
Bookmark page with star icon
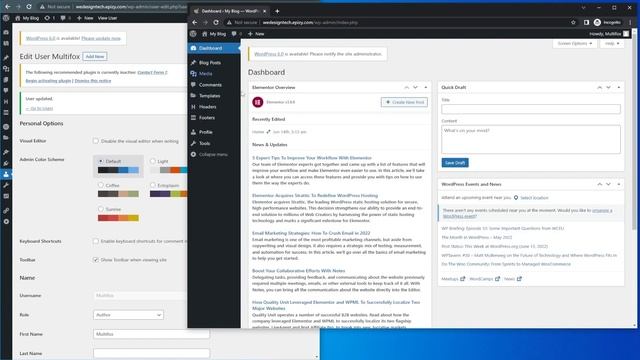click(573, 22)
